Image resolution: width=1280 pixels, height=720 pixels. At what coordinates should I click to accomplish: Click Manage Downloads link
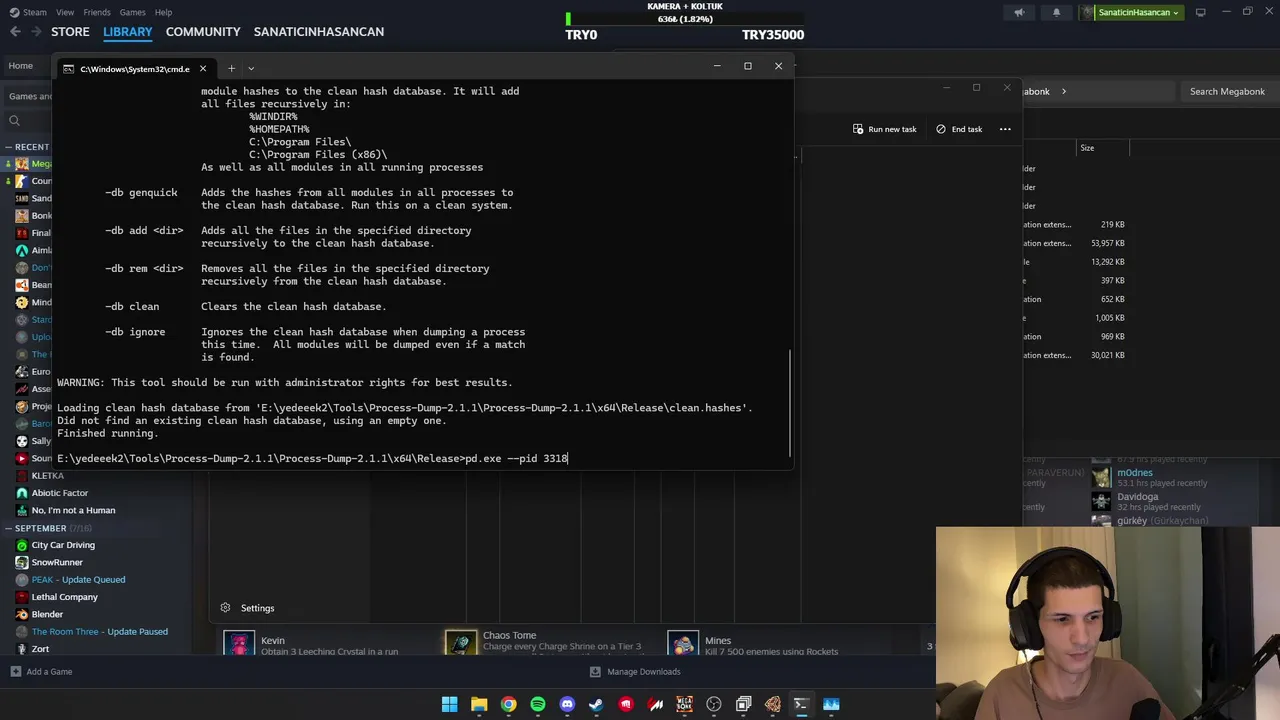coord(643,672)
